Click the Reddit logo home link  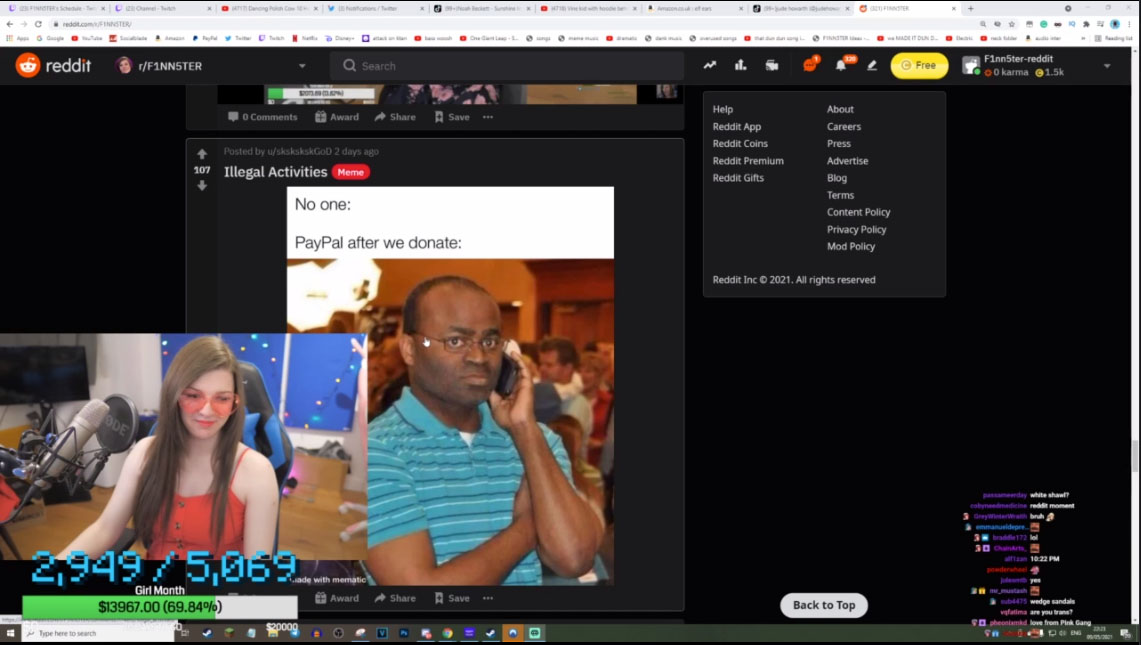[x=53, y=66]
